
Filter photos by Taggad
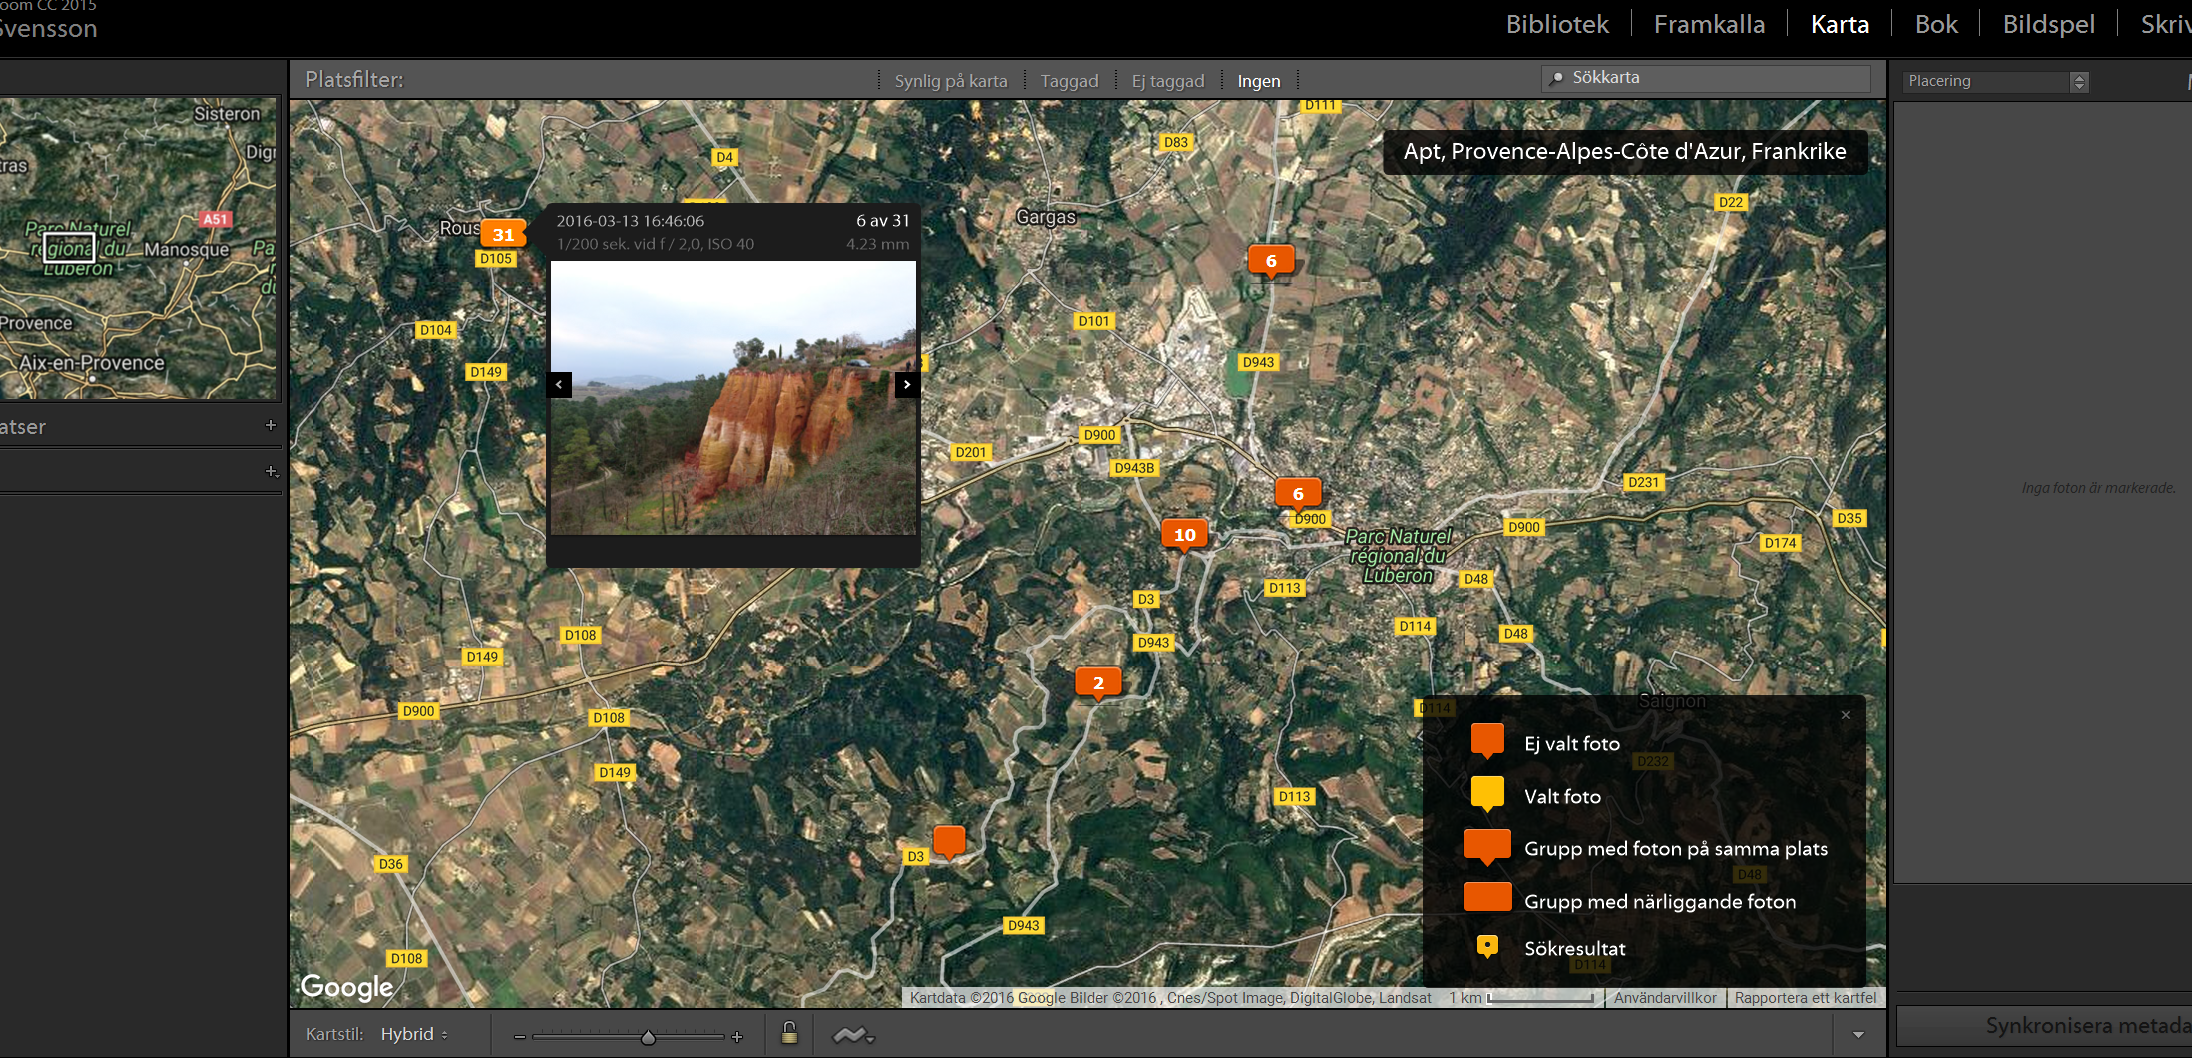[x=1069, y=81]
